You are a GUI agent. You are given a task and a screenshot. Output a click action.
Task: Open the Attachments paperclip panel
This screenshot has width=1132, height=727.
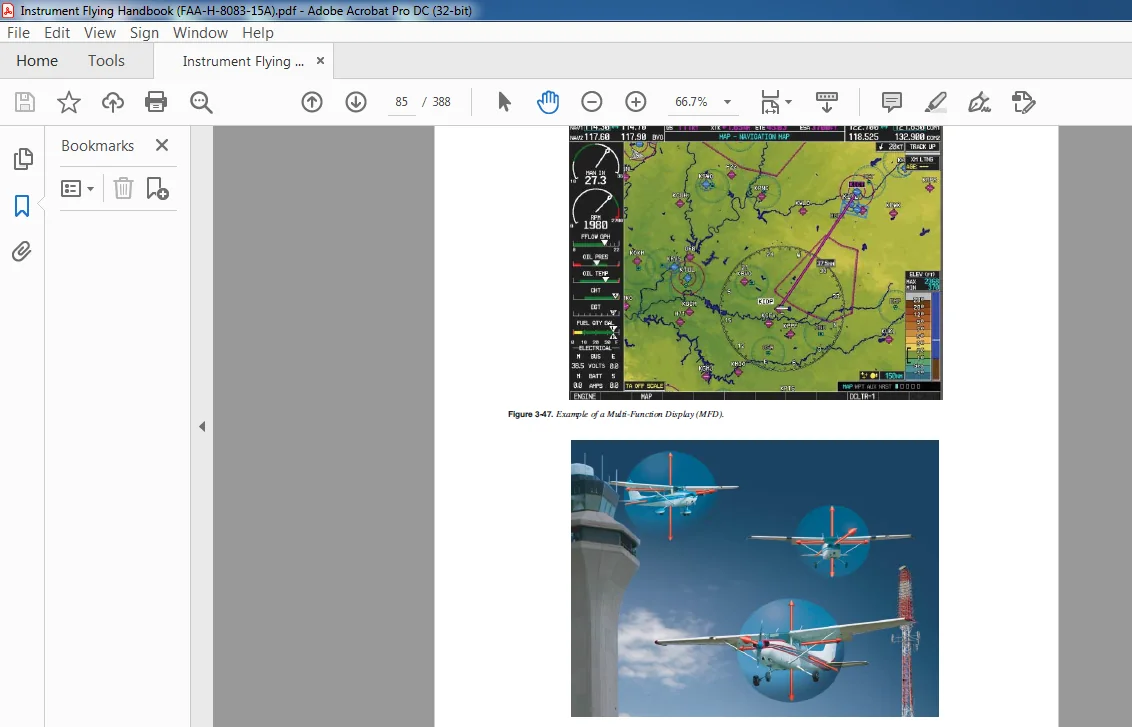coord(22,251)
